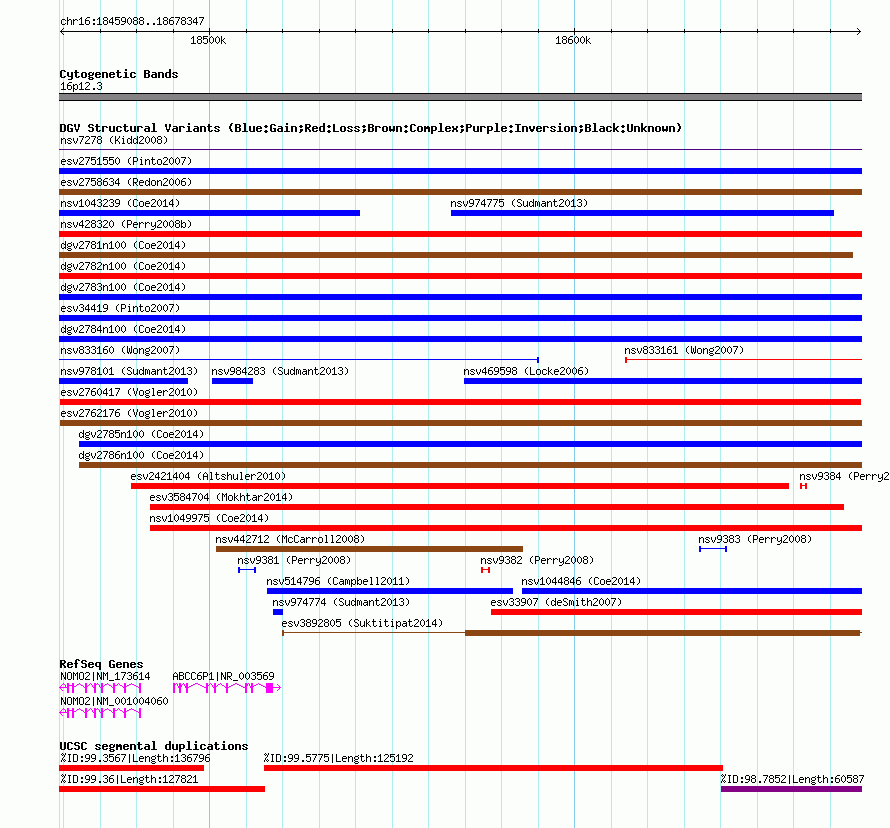
Task: Click the nsv833160 (Wong2007) label
Action: [x=120, y=350]
